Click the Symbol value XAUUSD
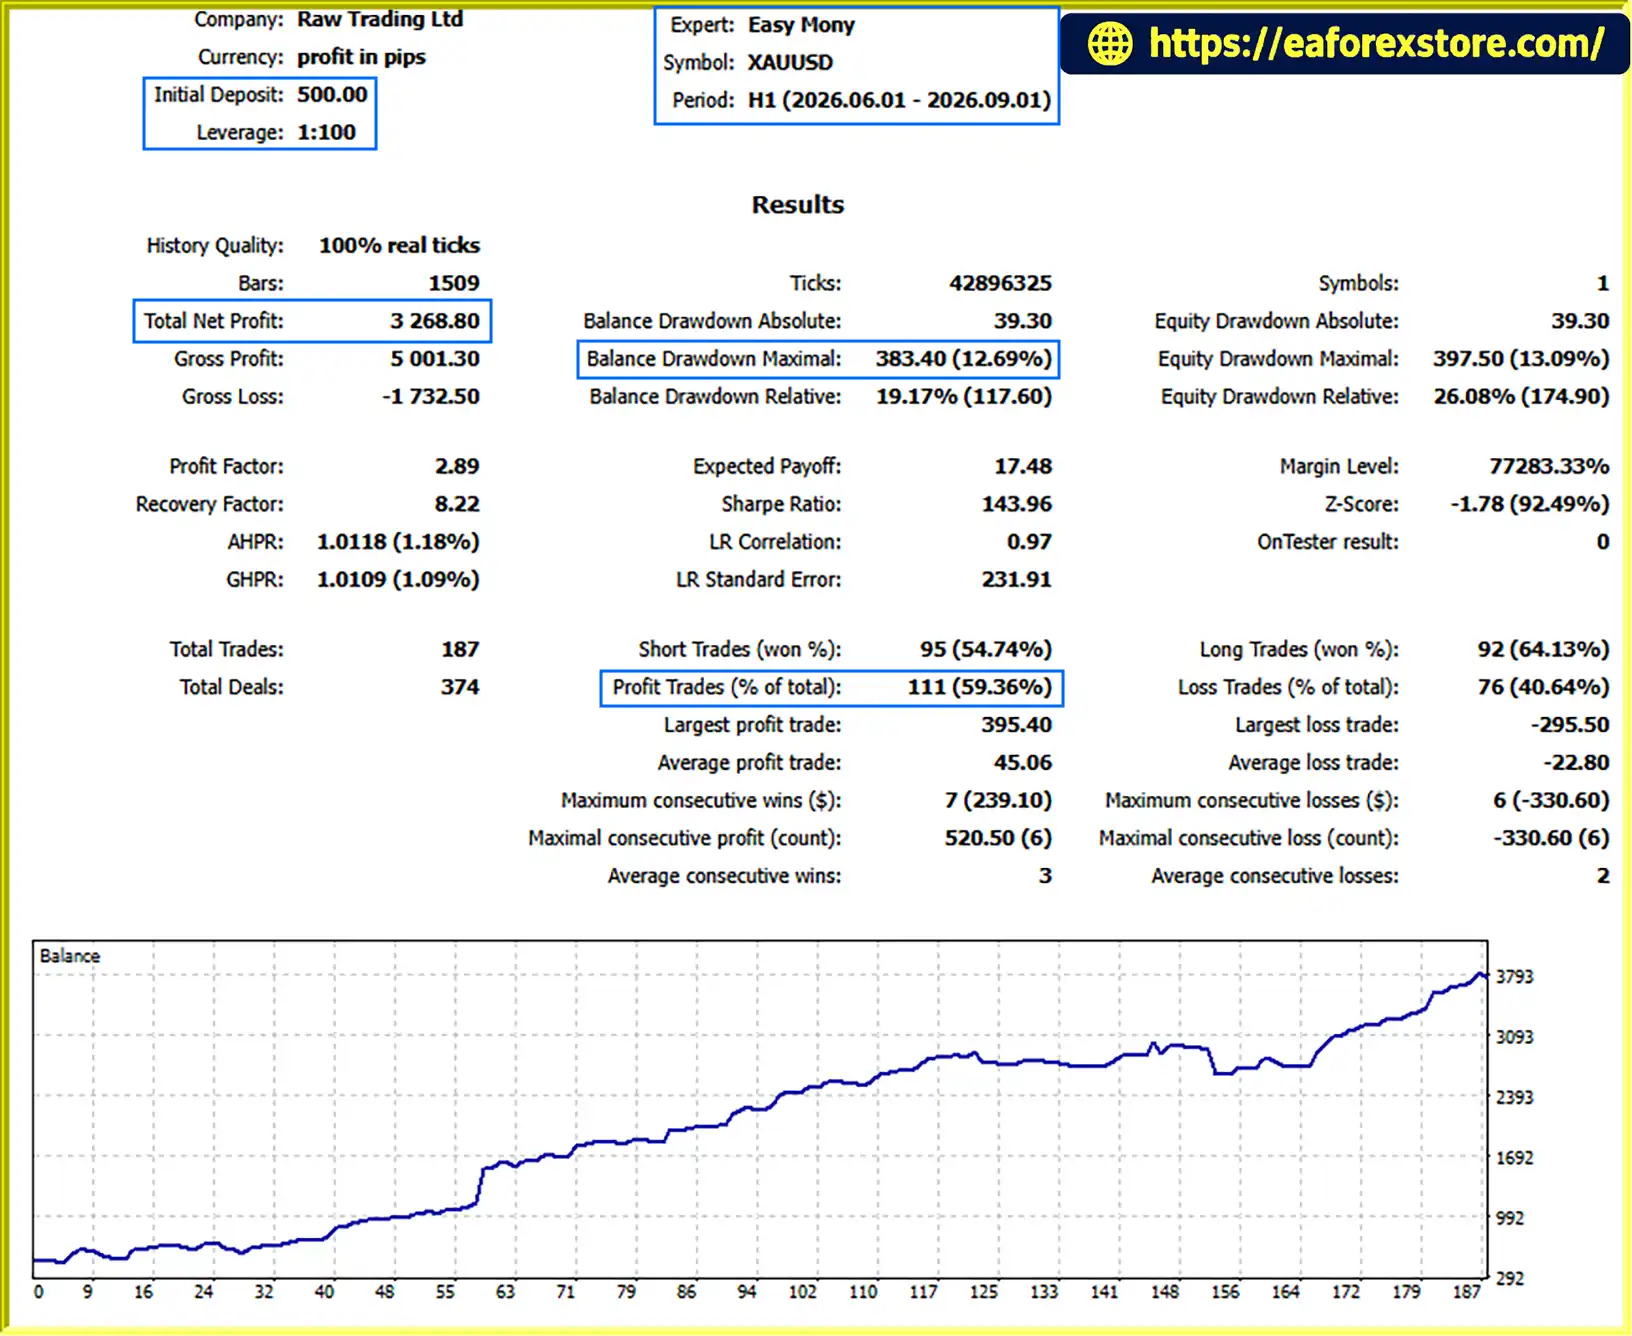Image resolution: width=1632 pixels, height=1336 pixels. click(x=790, y=63)
